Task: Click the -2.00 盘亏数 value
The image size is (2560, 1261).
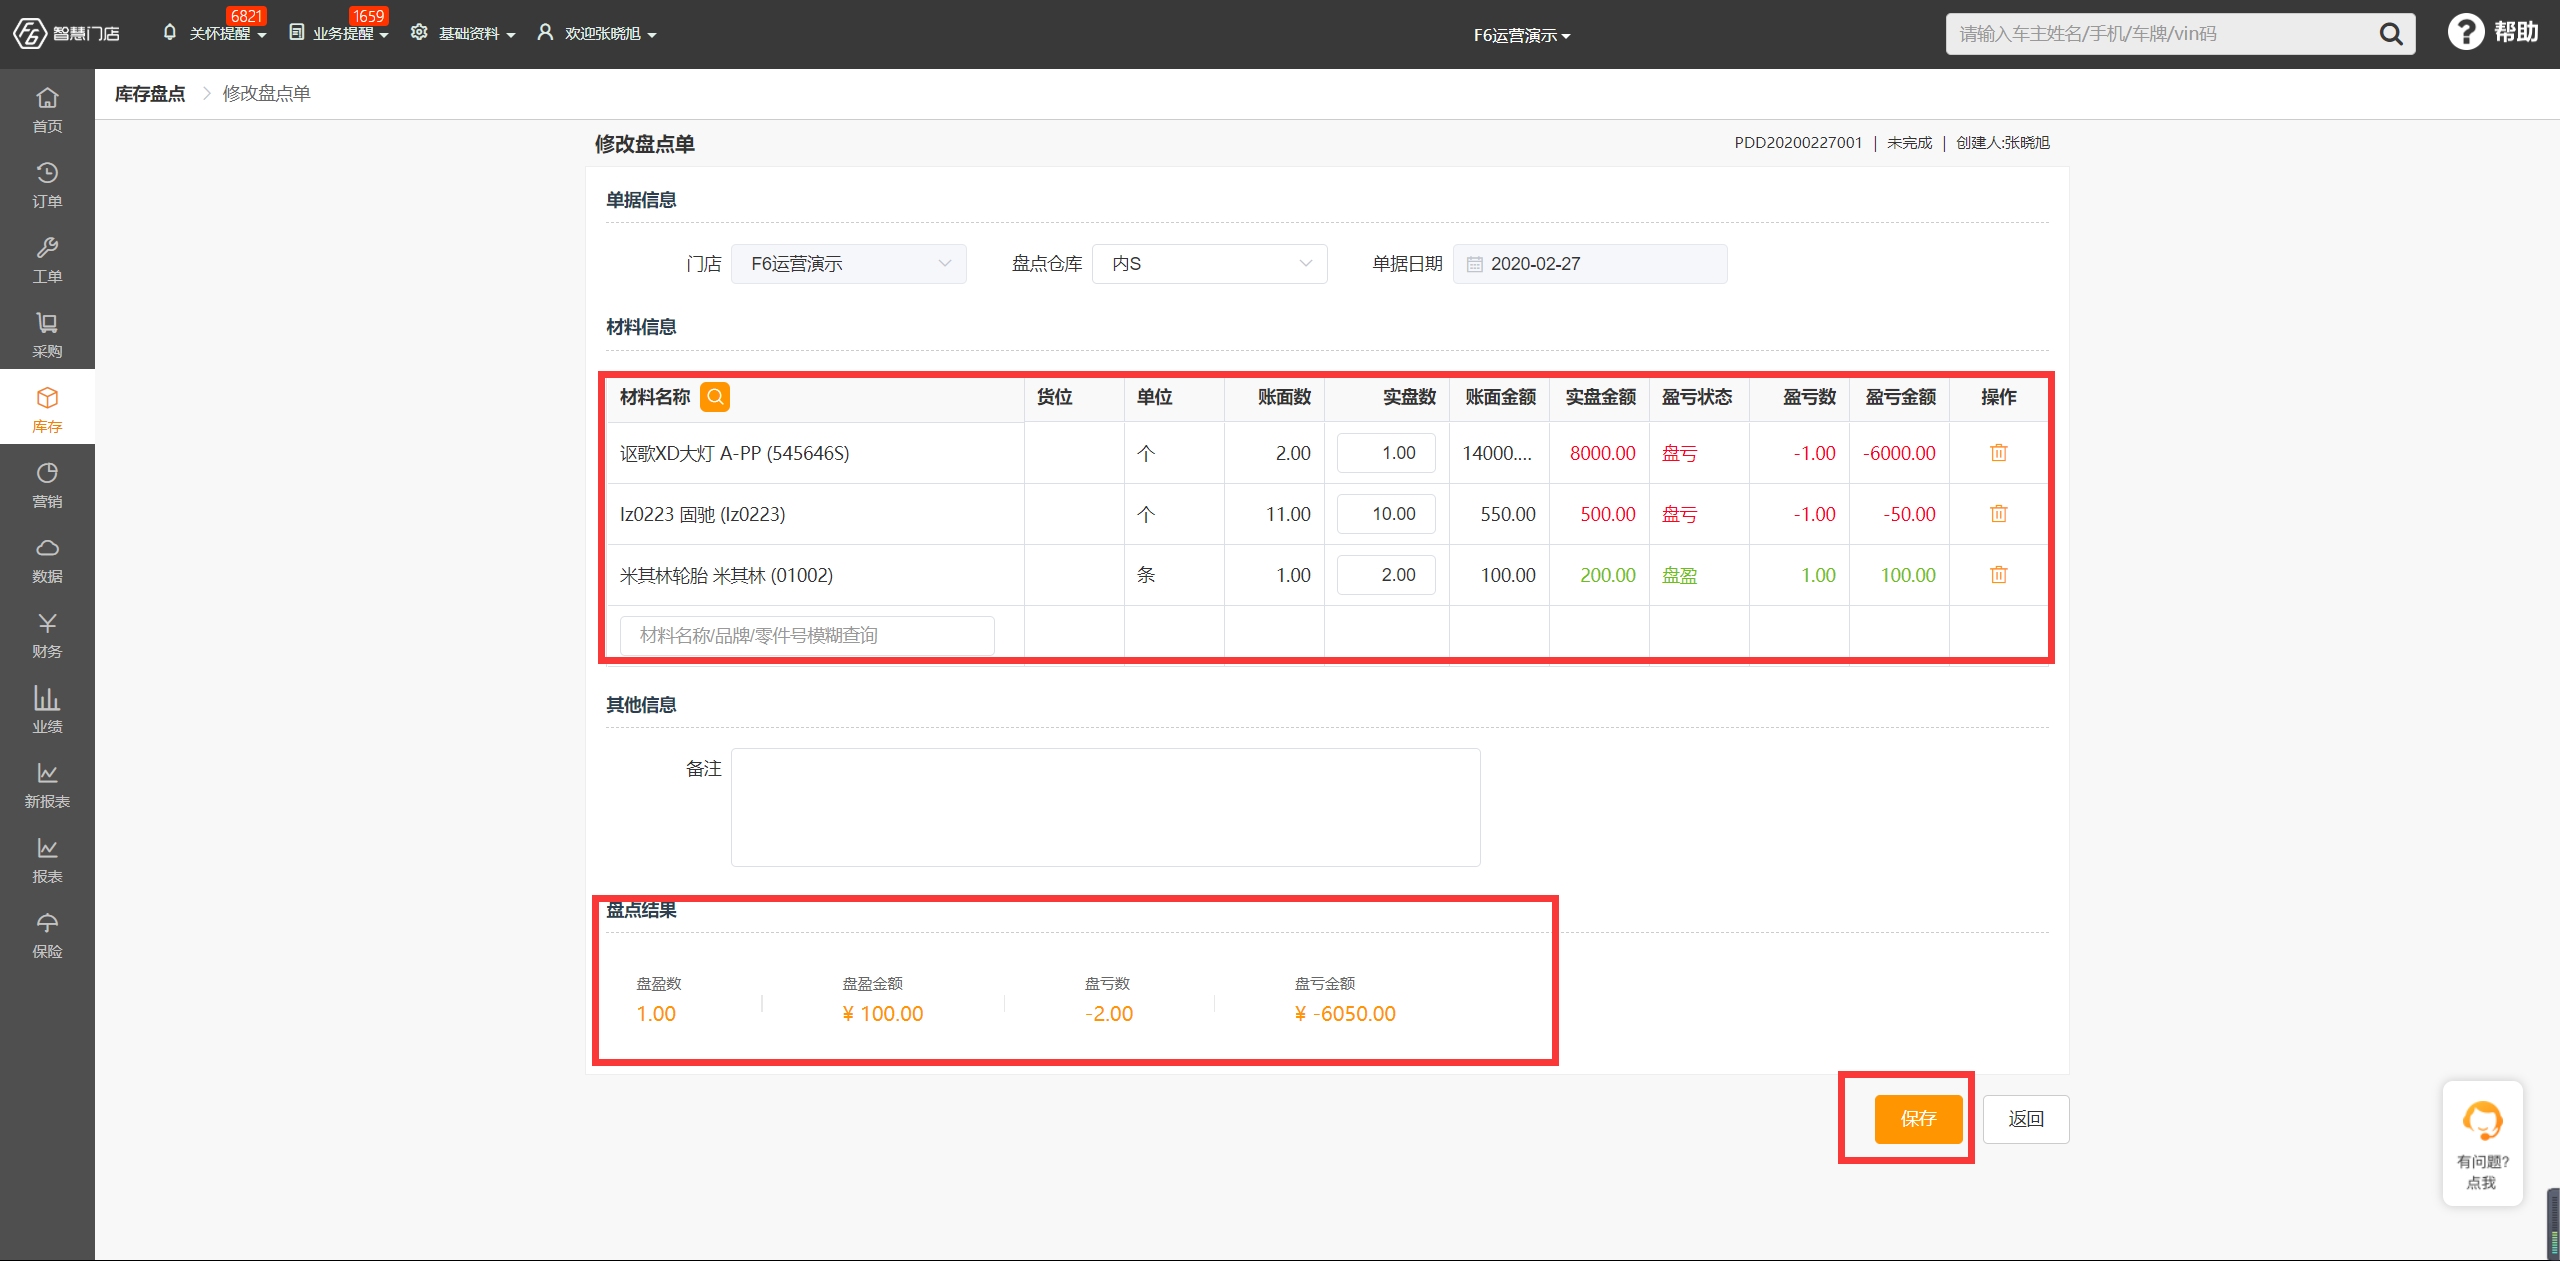Action: (x=1109, y=1014)
